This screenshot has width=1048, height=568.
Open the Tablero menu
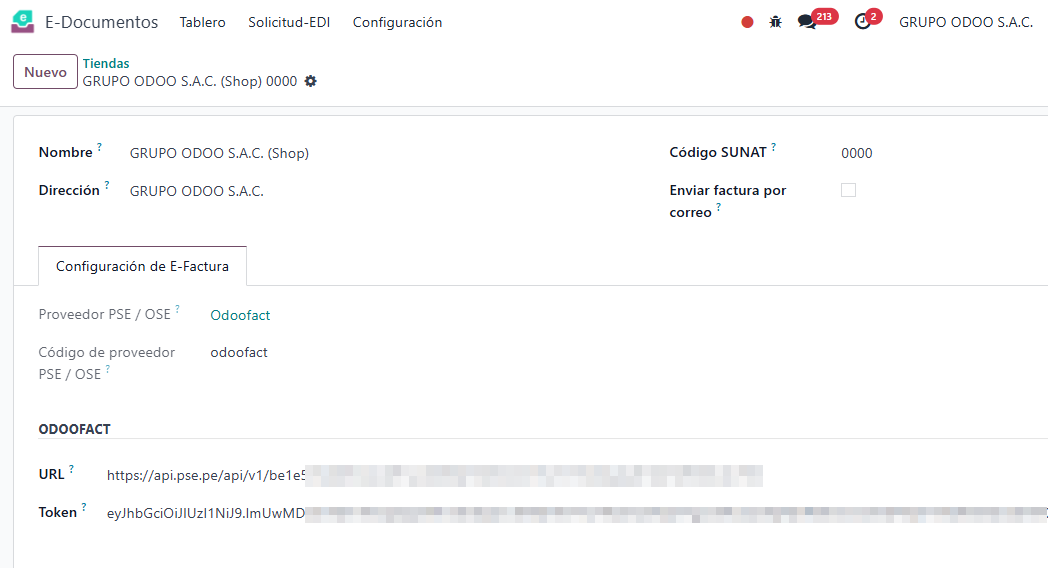point(203,22)
